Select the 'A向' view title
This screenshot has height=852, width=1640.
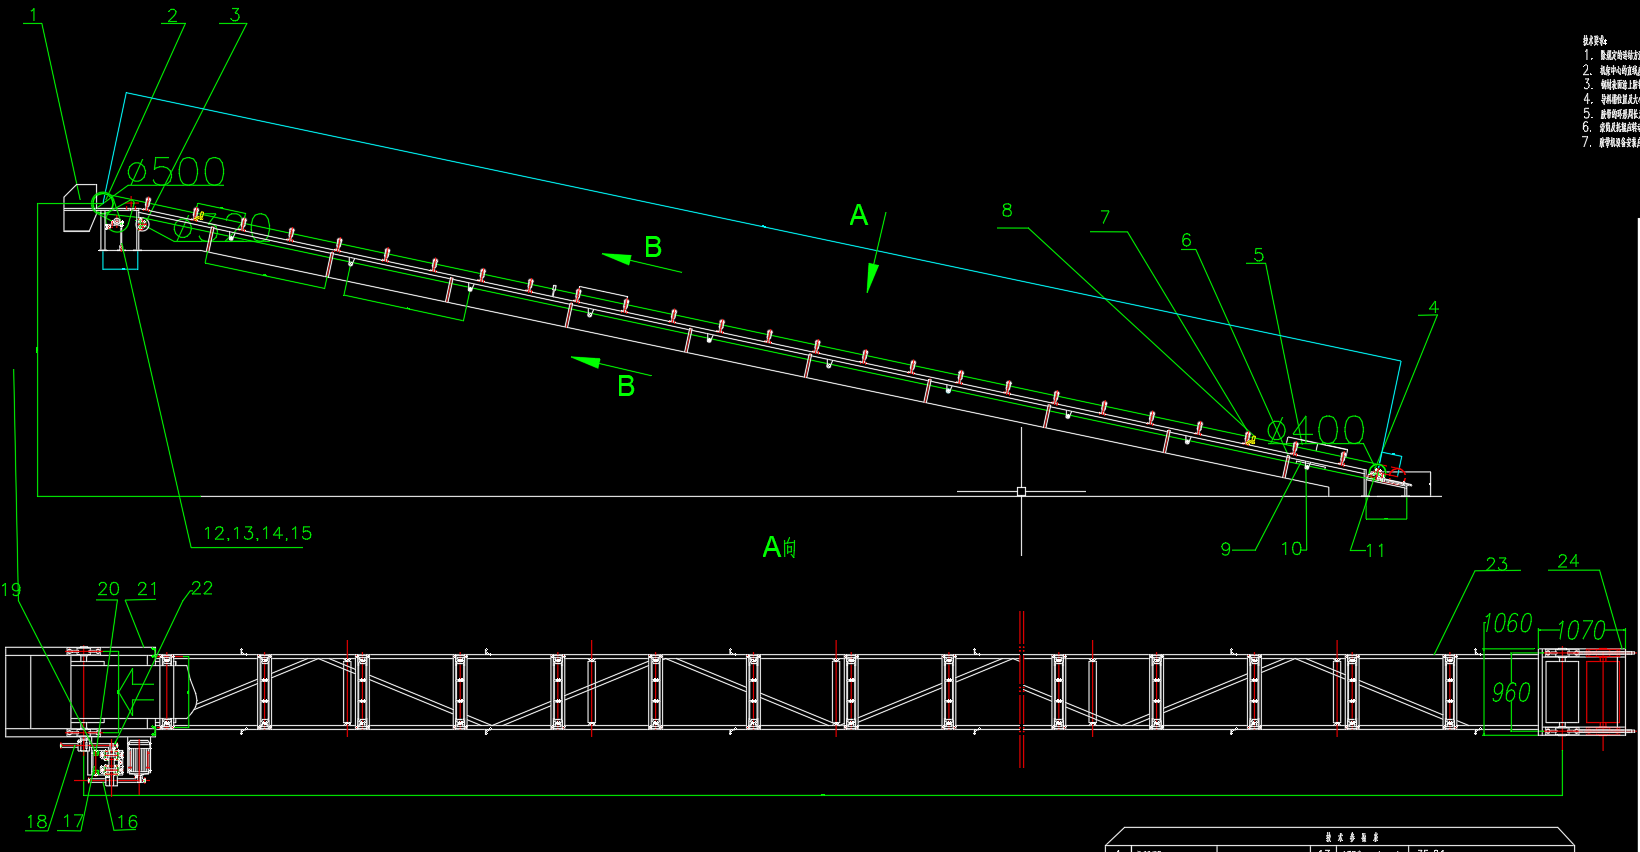tap(780, 547)
